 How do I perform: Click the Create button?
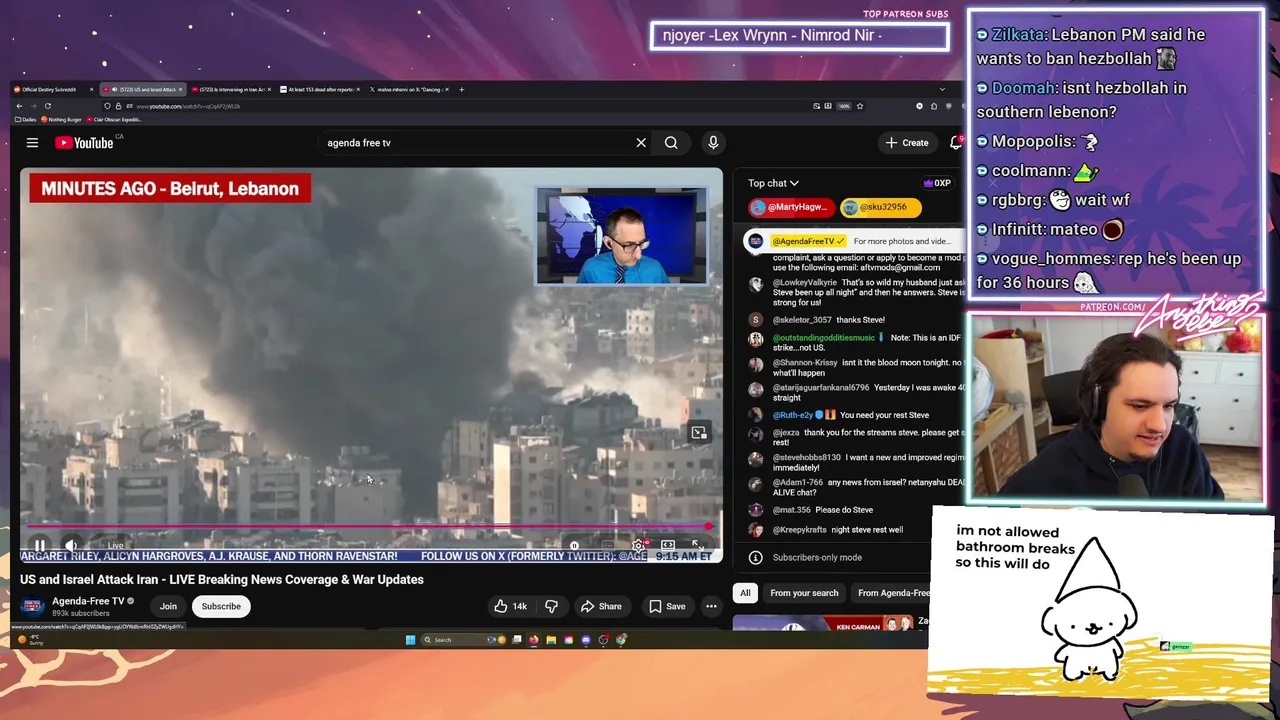[907, 143]
